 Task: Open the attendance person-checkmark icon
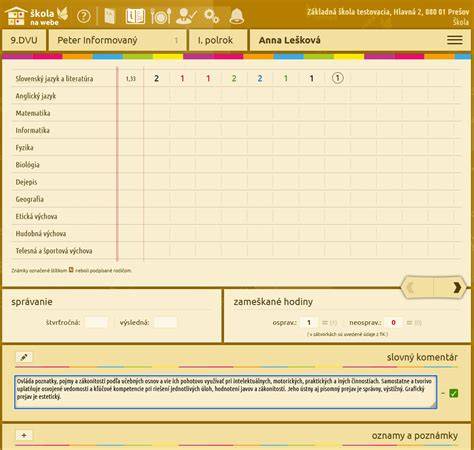click(186, 16)
